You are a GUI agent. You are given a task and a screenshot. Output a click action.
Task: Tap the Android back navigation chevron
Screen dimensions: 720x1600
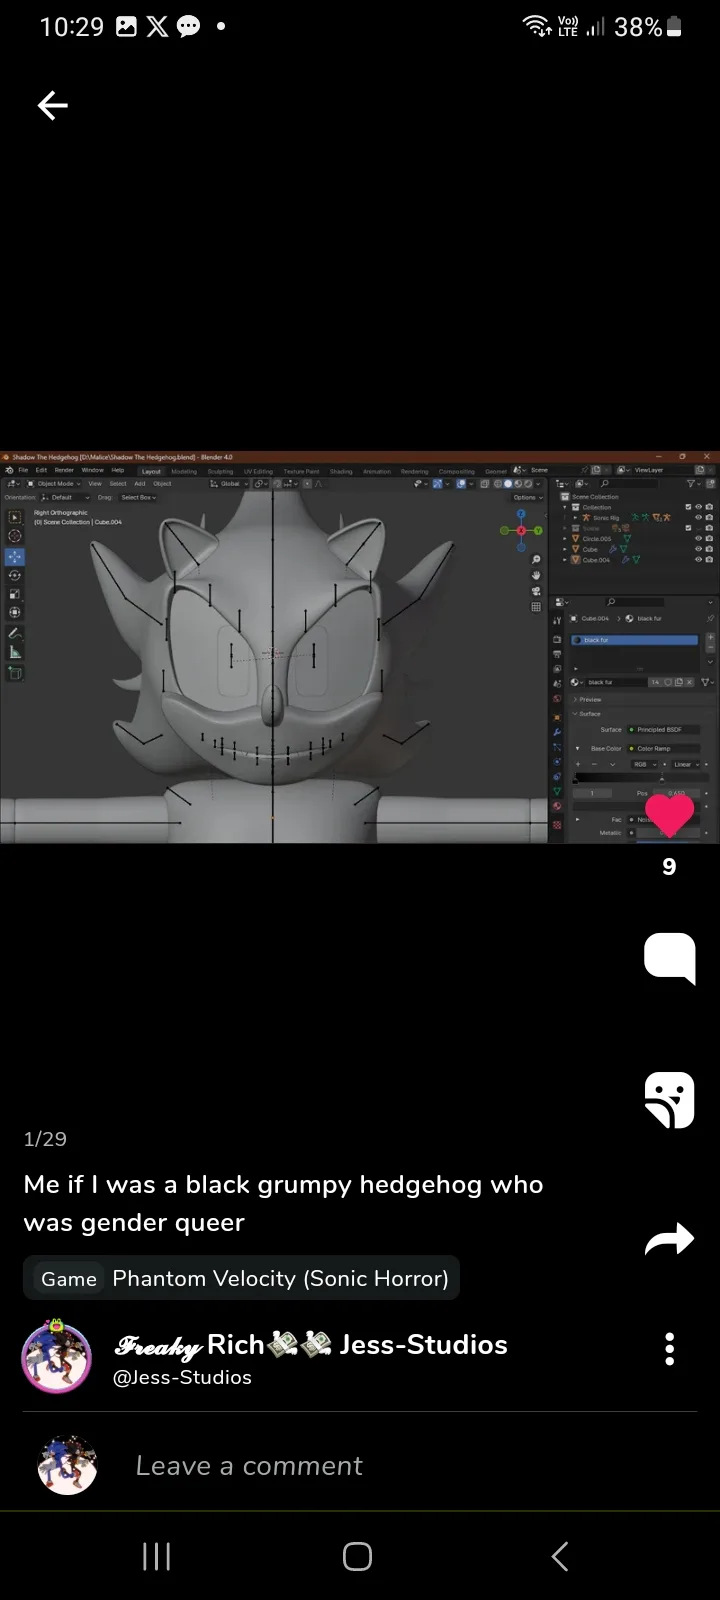coord(560,1556)
